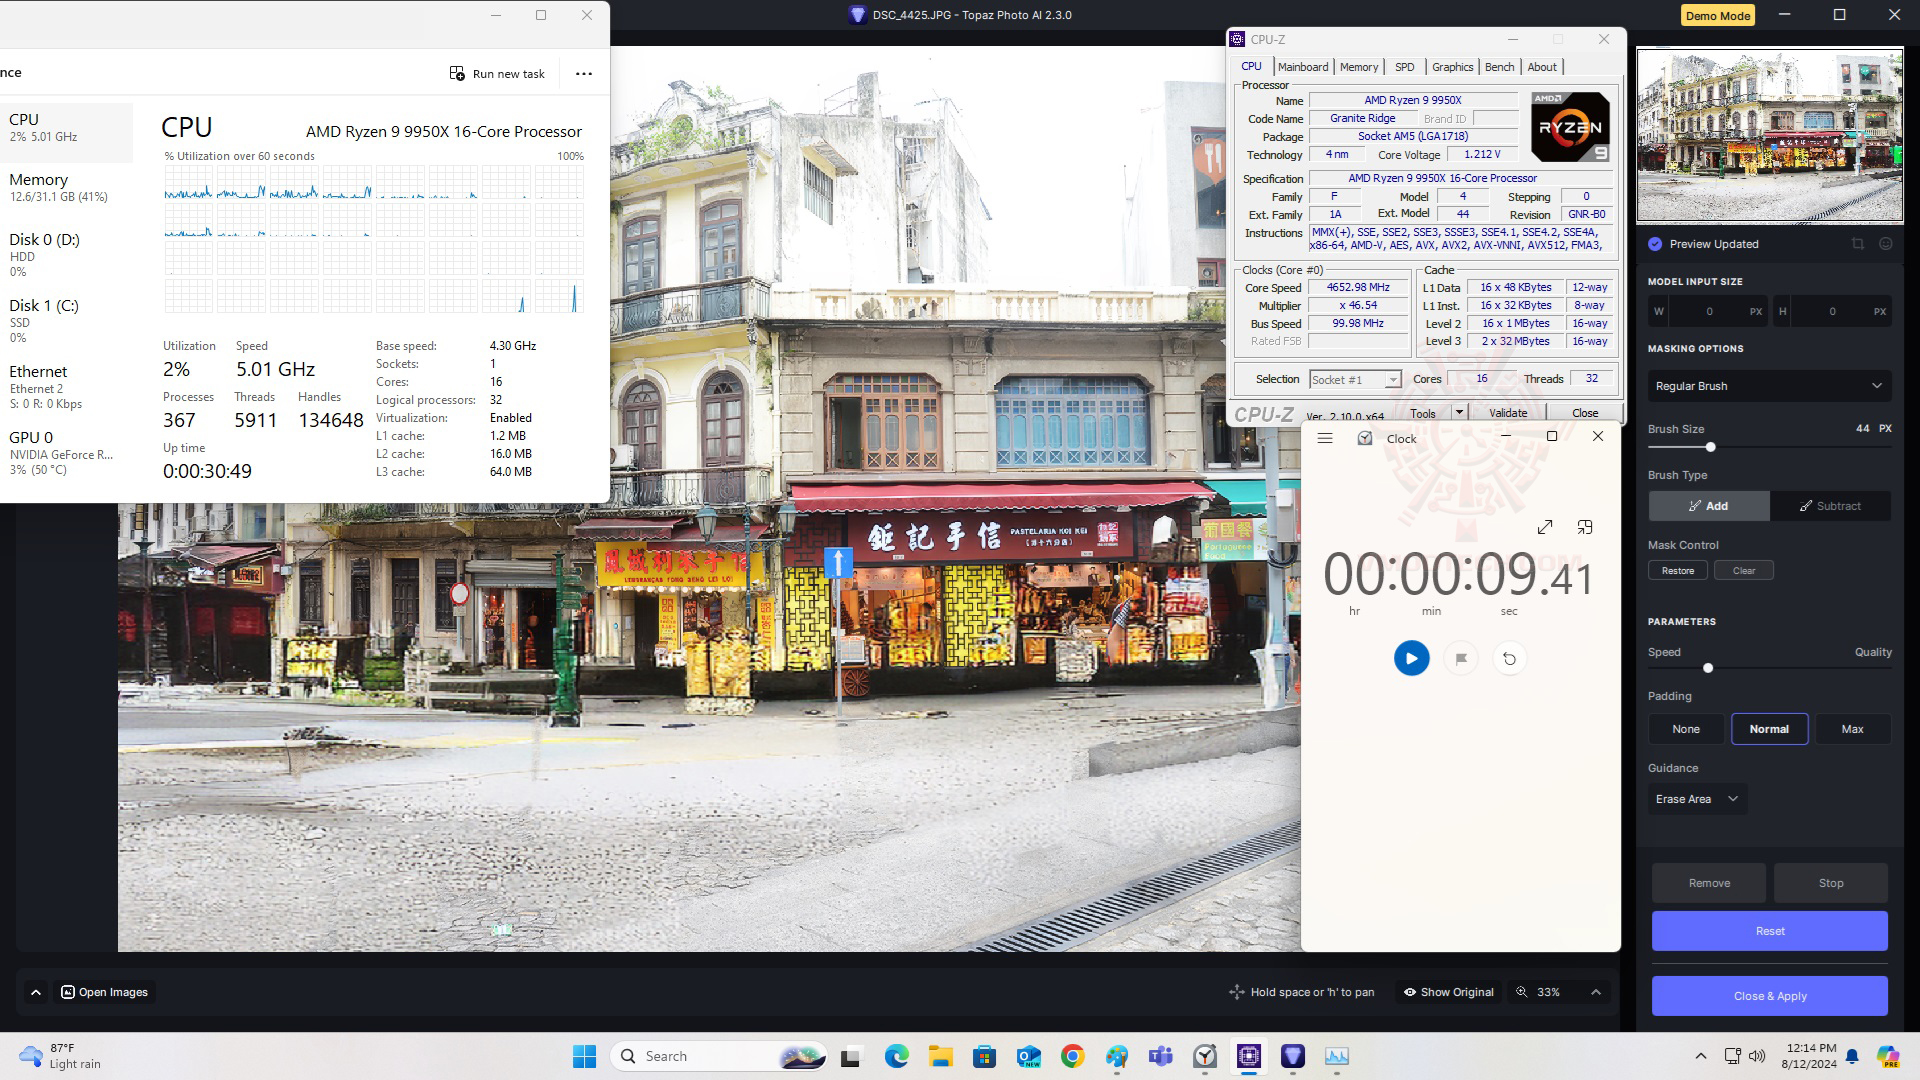Open the Regular Brush masking dropdown
Viewport: 1920px width, 1080px height.
click(1768, 386)
